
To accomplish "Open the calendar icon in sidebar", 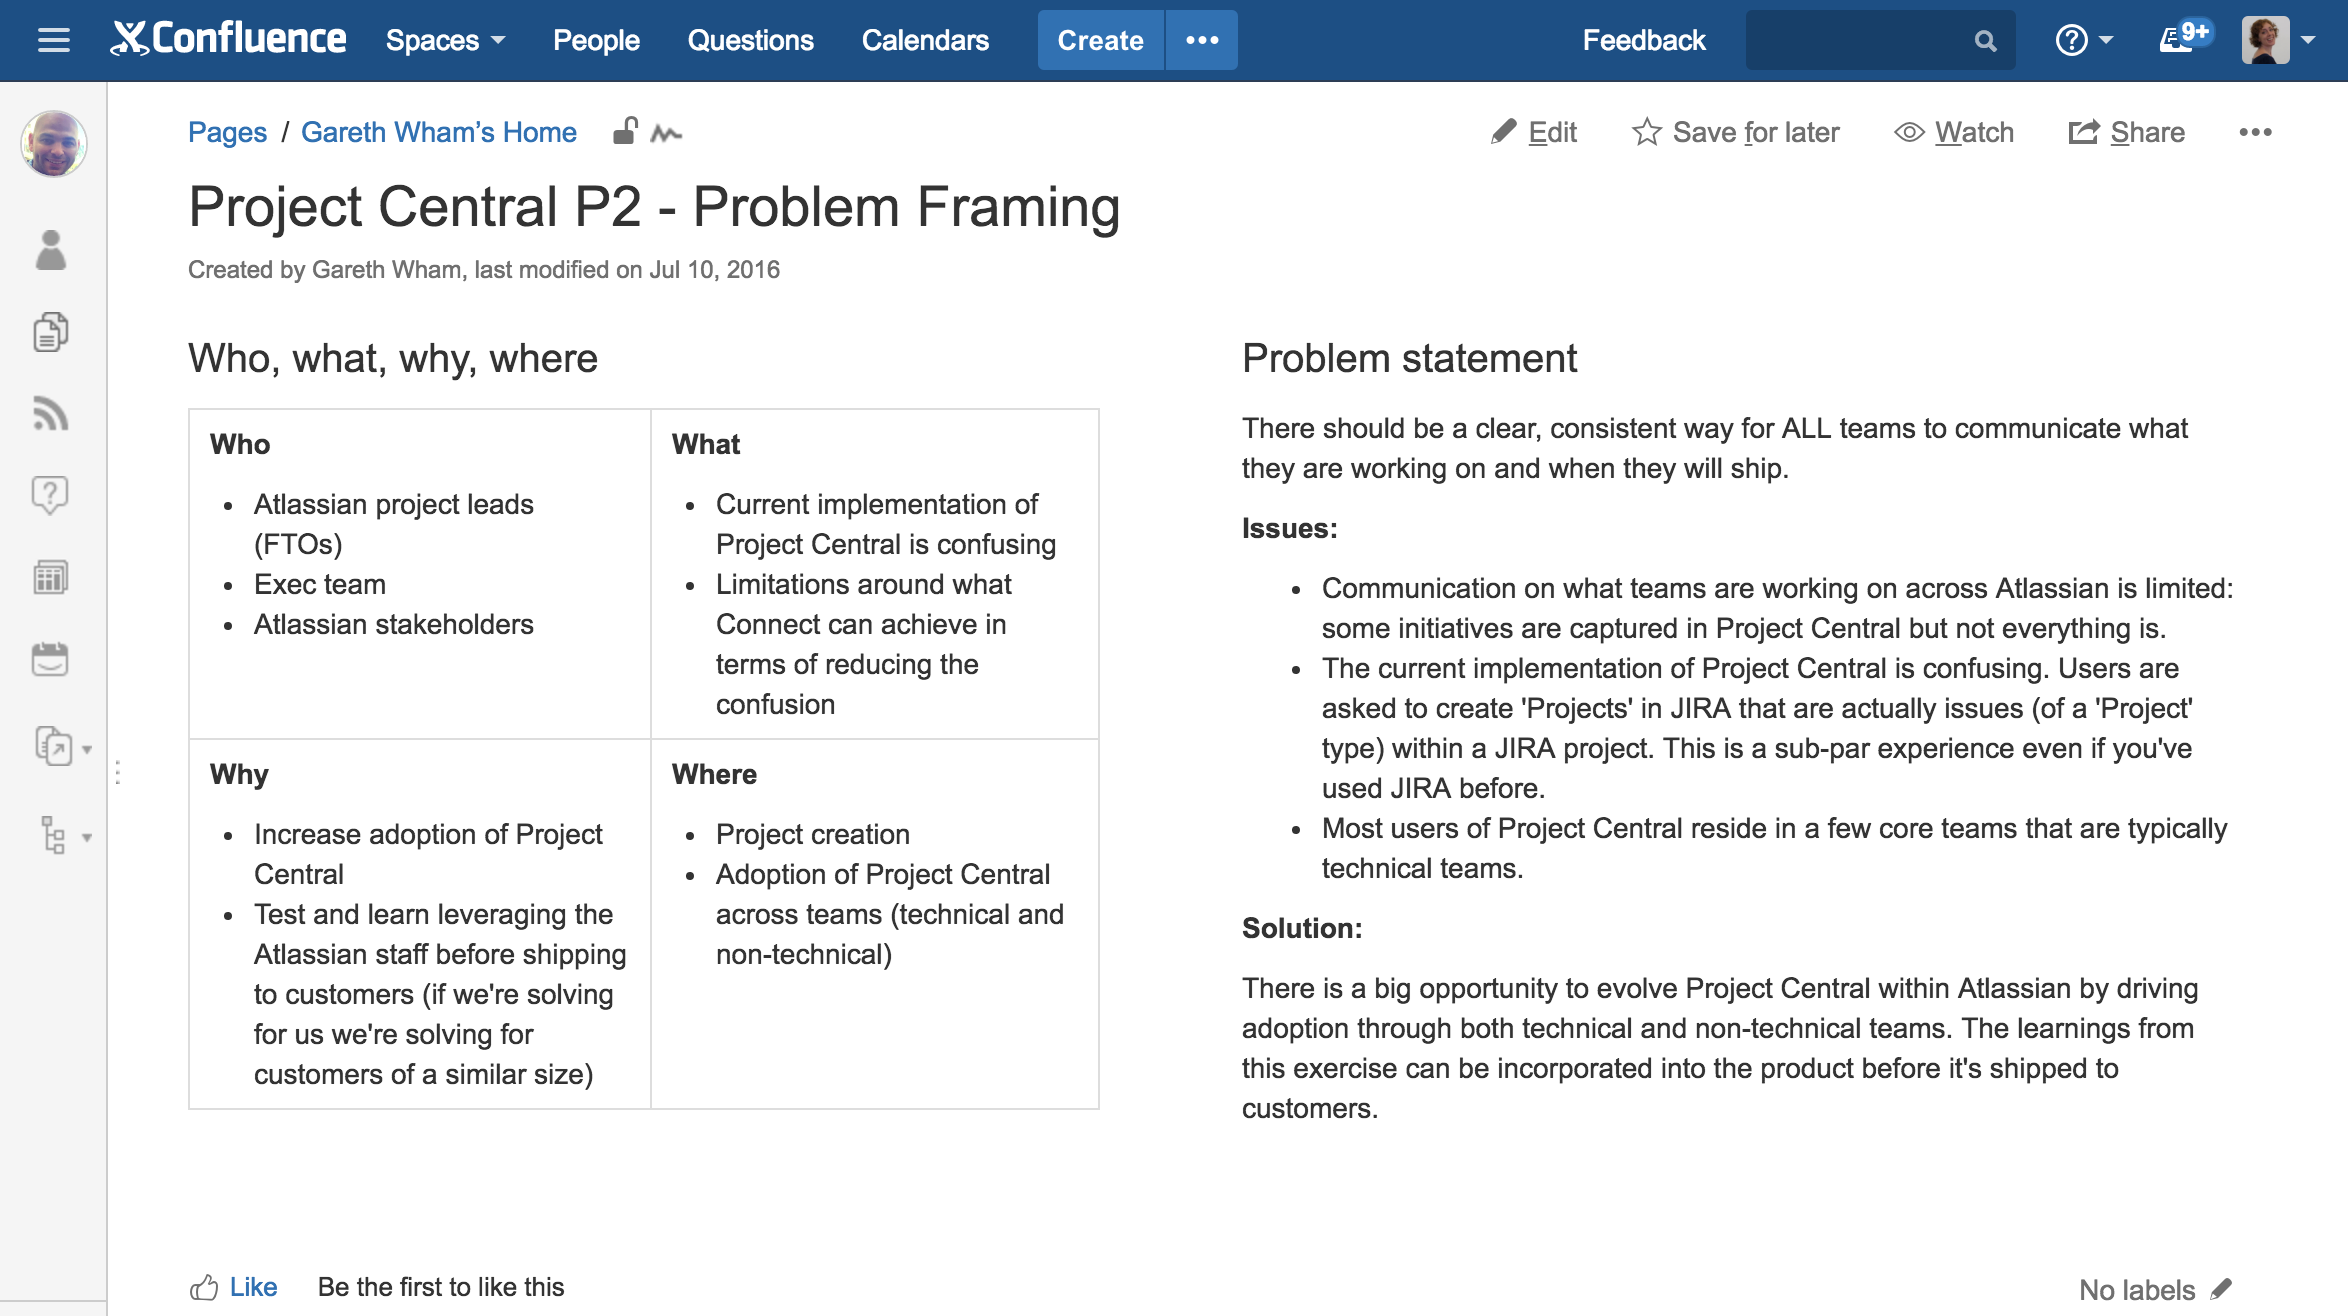I will (50, 658).
